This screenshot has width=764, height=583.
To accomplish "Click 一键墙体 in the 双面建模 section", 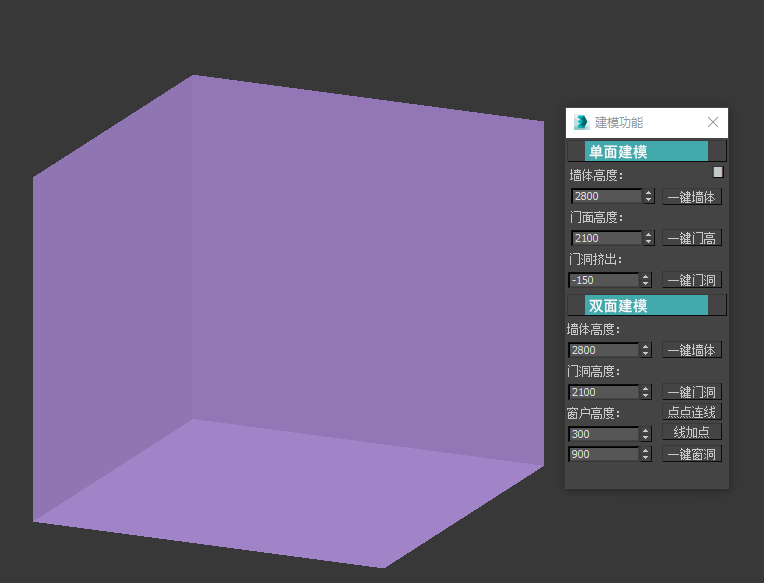I will [691, 350].
